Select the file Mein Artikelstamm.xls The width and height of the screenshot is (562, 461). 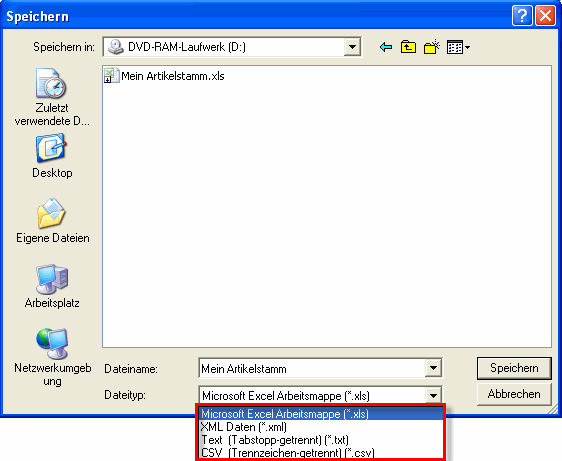pos(164,76)
